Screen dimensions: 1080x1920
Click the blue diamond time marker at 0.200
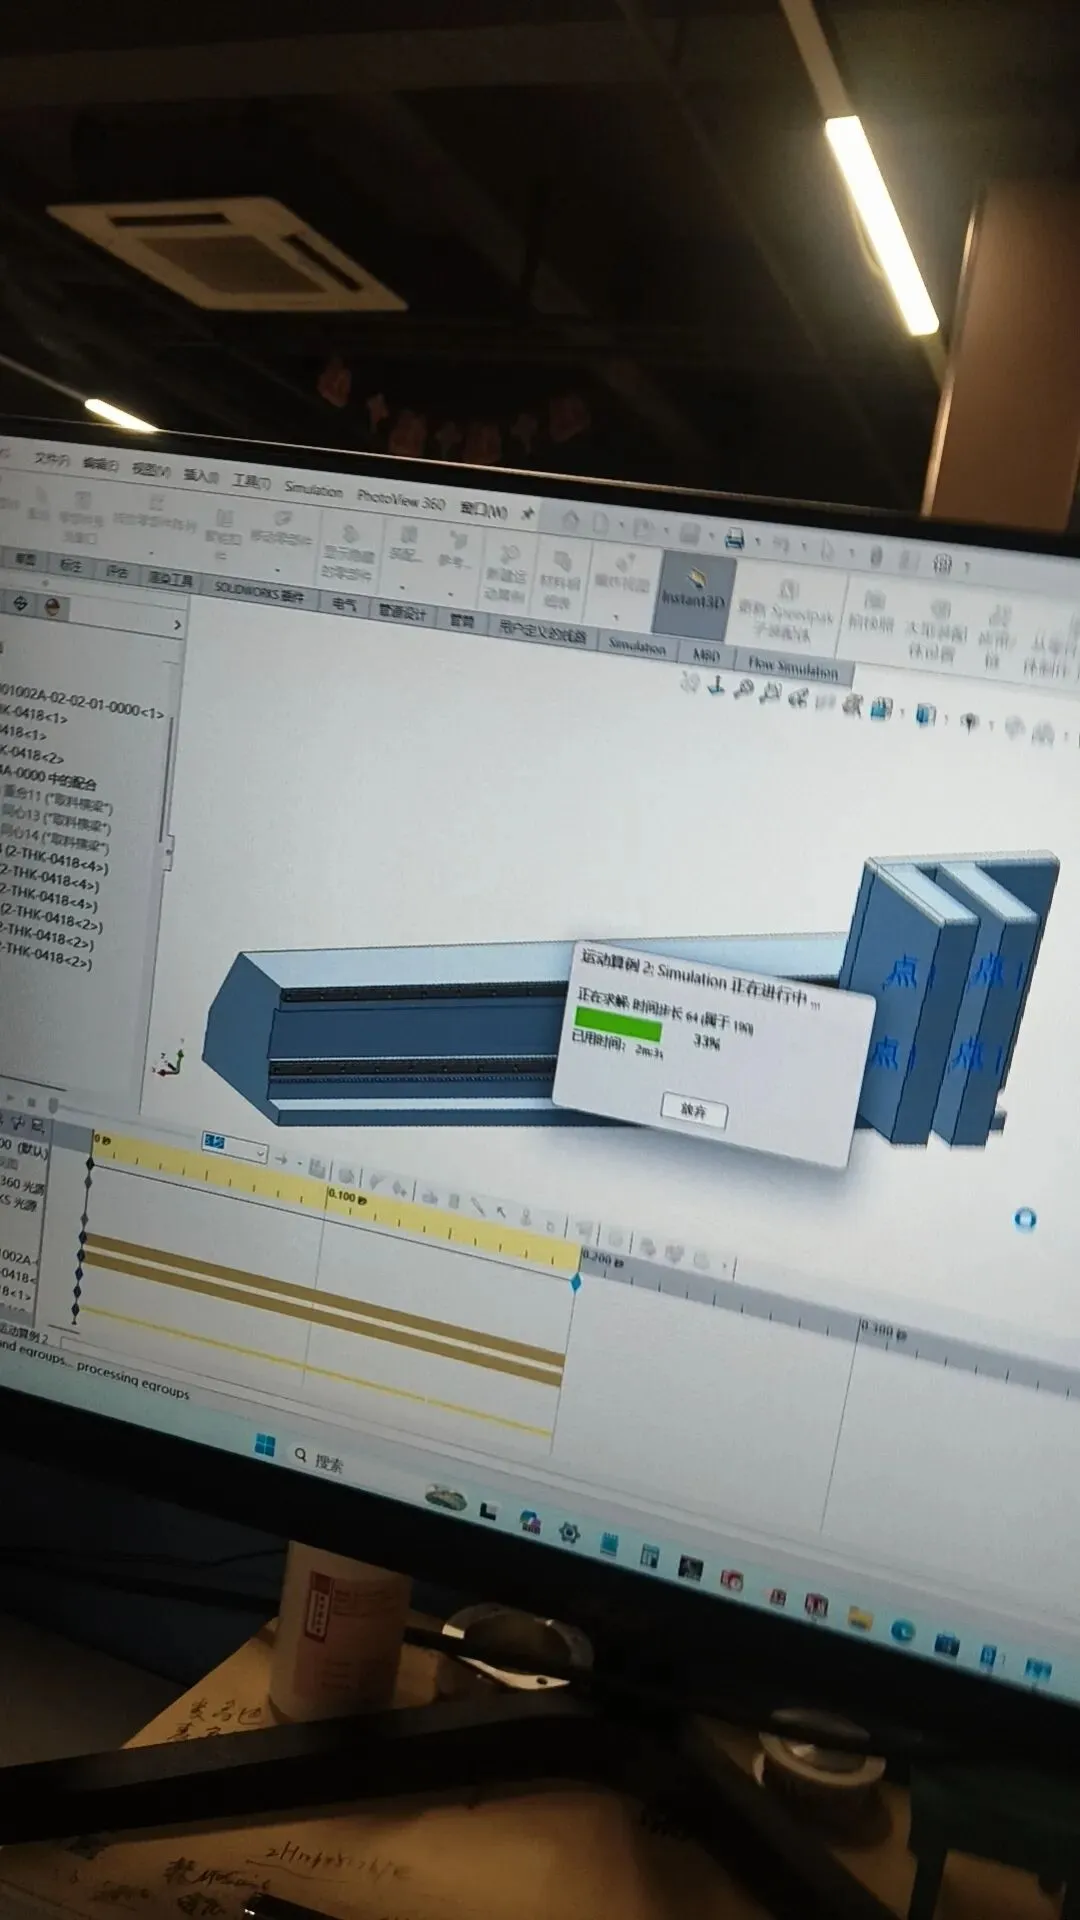576,1283
